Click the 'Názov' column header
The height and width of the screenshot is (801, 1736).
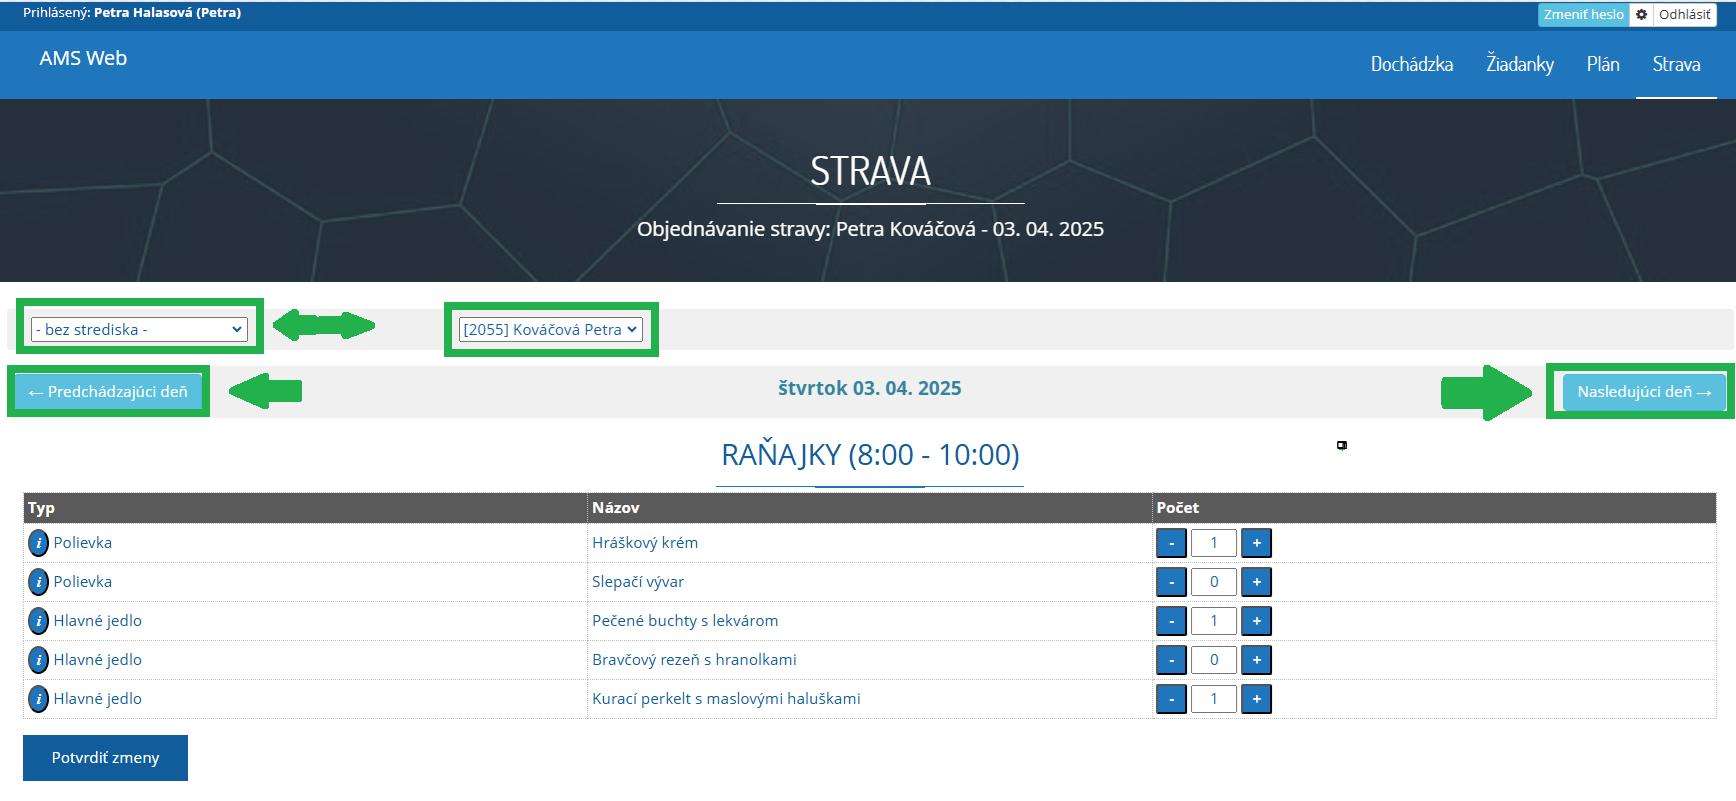[616, 508]
